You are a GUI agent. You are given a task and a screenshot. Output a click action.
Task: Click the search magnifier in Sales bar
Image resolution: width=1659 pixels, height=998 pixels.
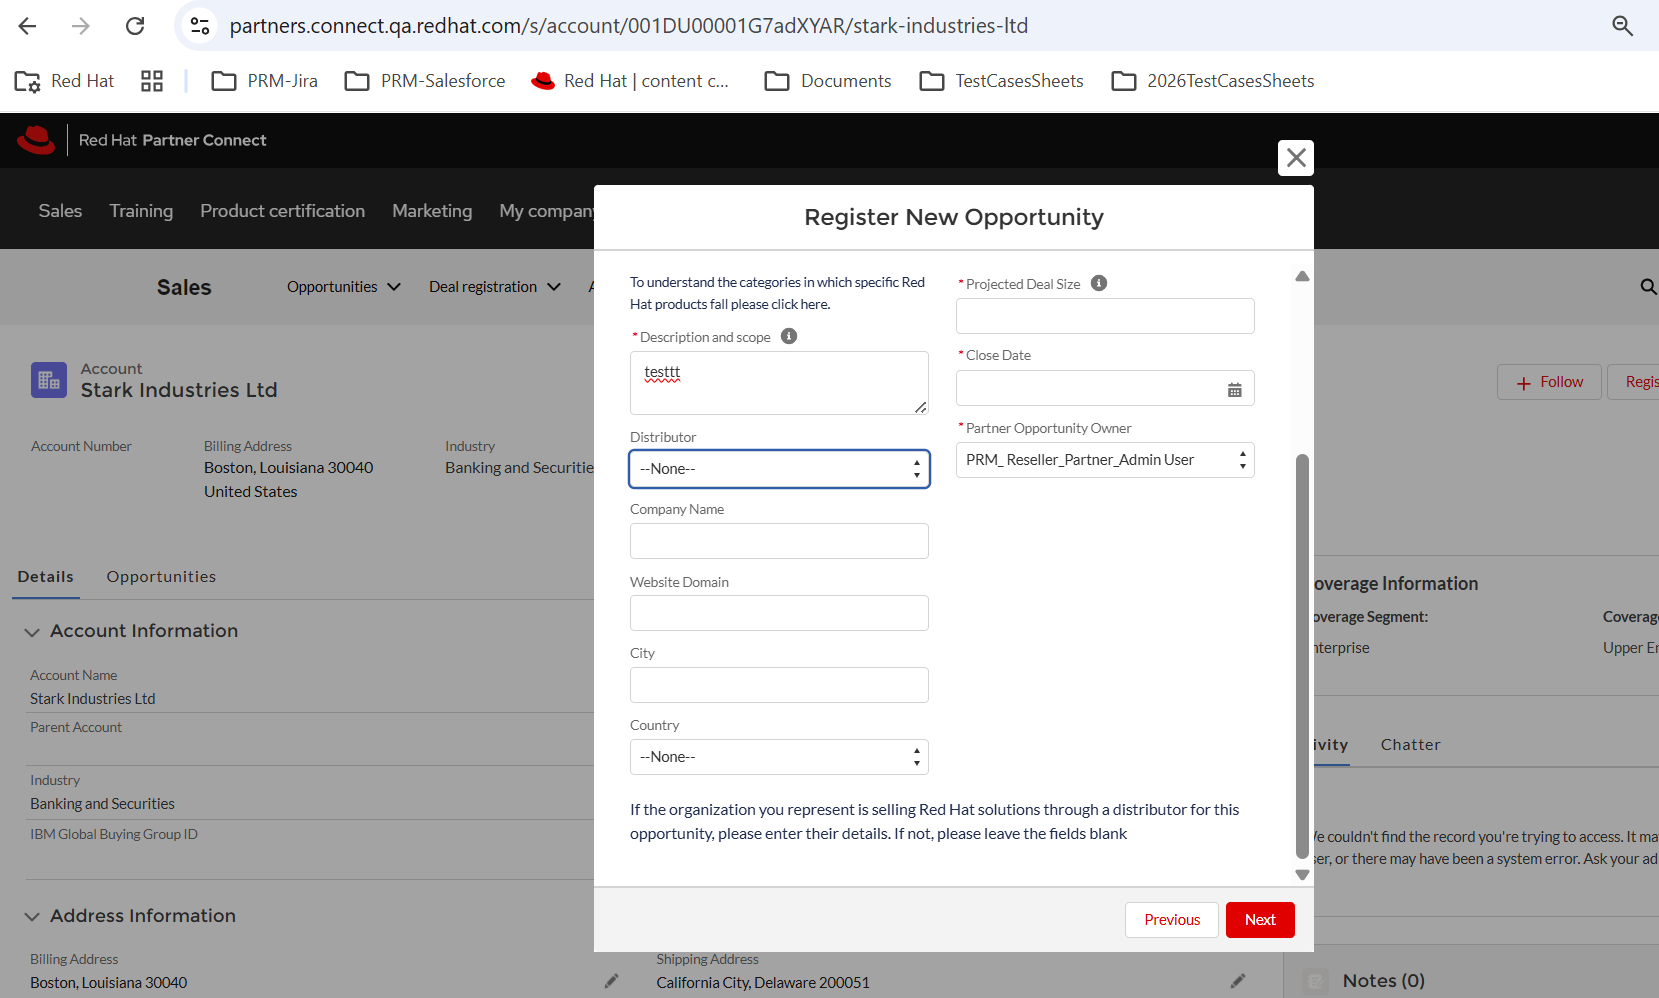tap(1648, 287)
